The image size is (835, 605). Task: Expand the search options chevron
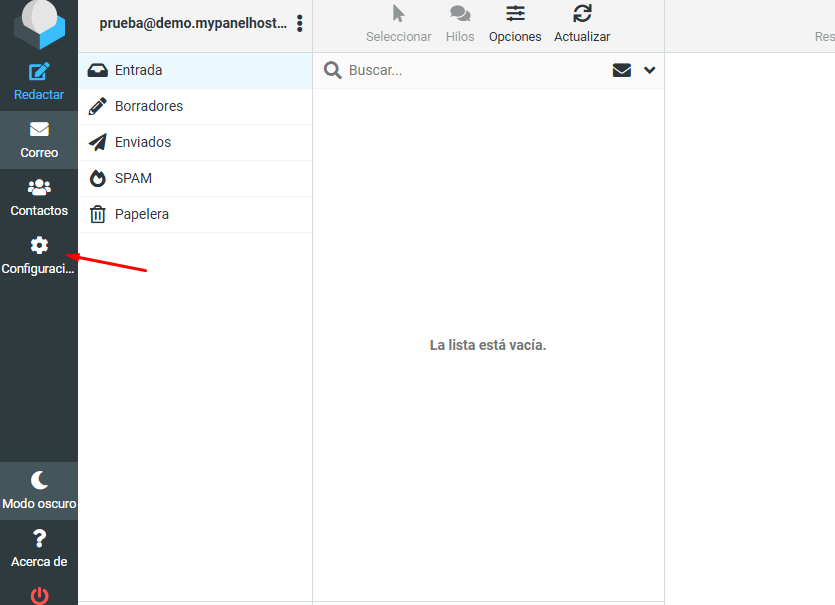tap(649, 70)
